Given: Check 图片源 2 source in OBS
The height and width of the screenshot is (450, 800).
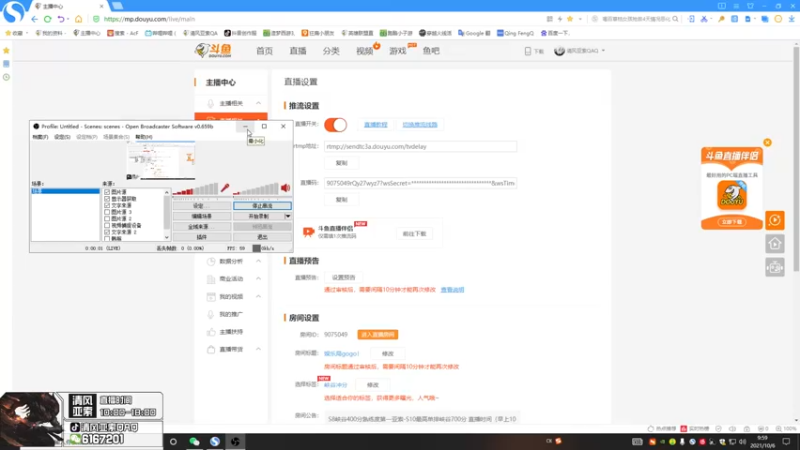Looking at the screenshot, I should point(107,218).
